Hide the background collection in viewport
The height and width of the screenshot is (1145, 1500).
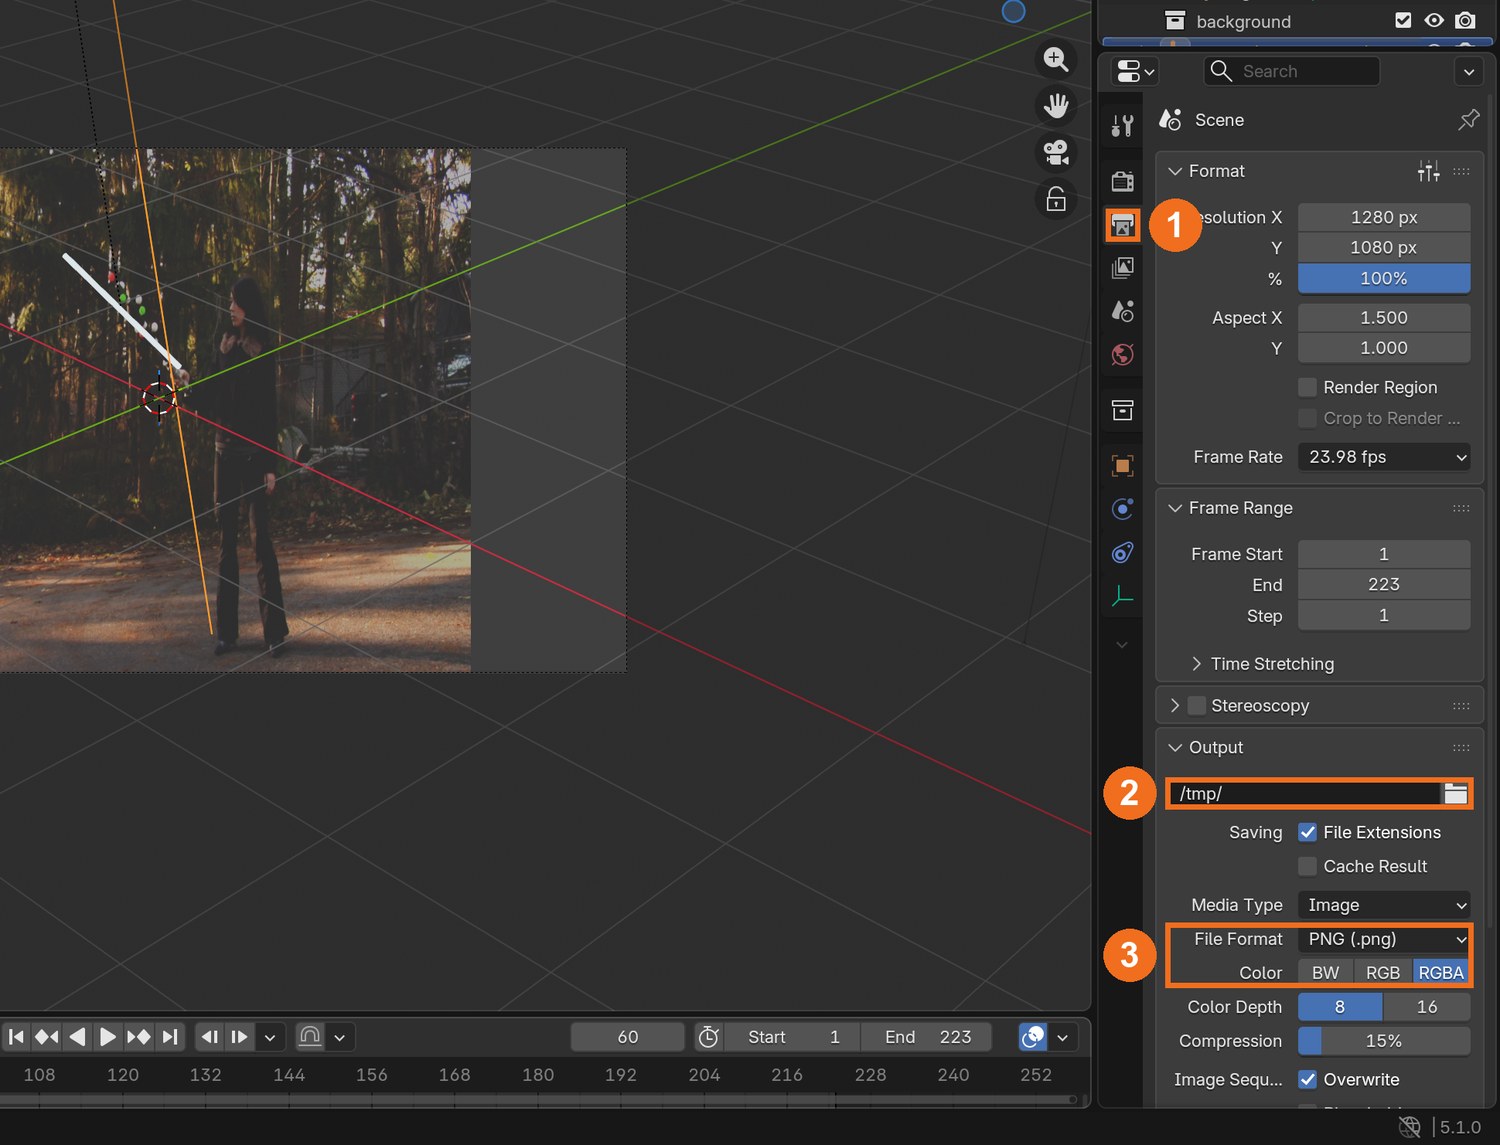[1434, 21]
